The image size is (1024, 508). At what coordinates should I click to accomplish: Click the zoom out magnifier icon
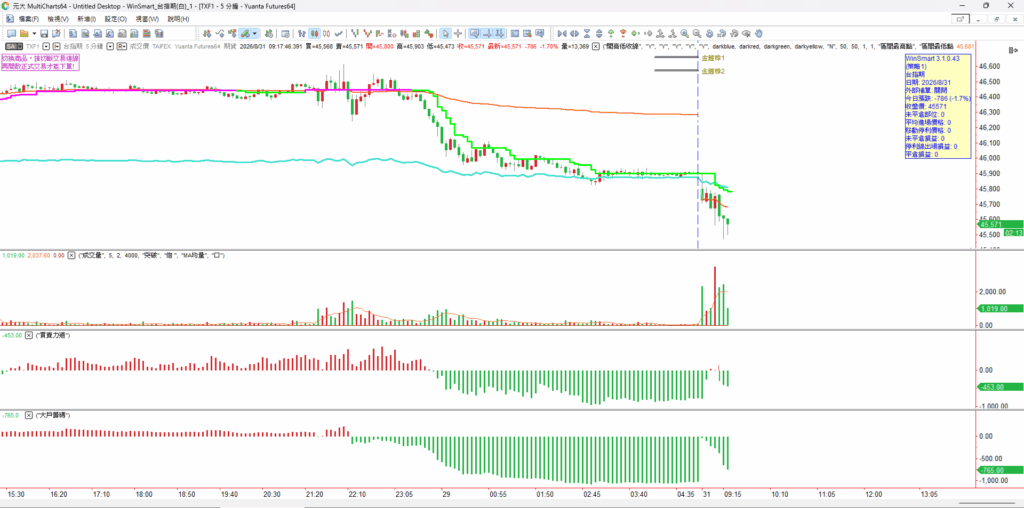(697, 33)
